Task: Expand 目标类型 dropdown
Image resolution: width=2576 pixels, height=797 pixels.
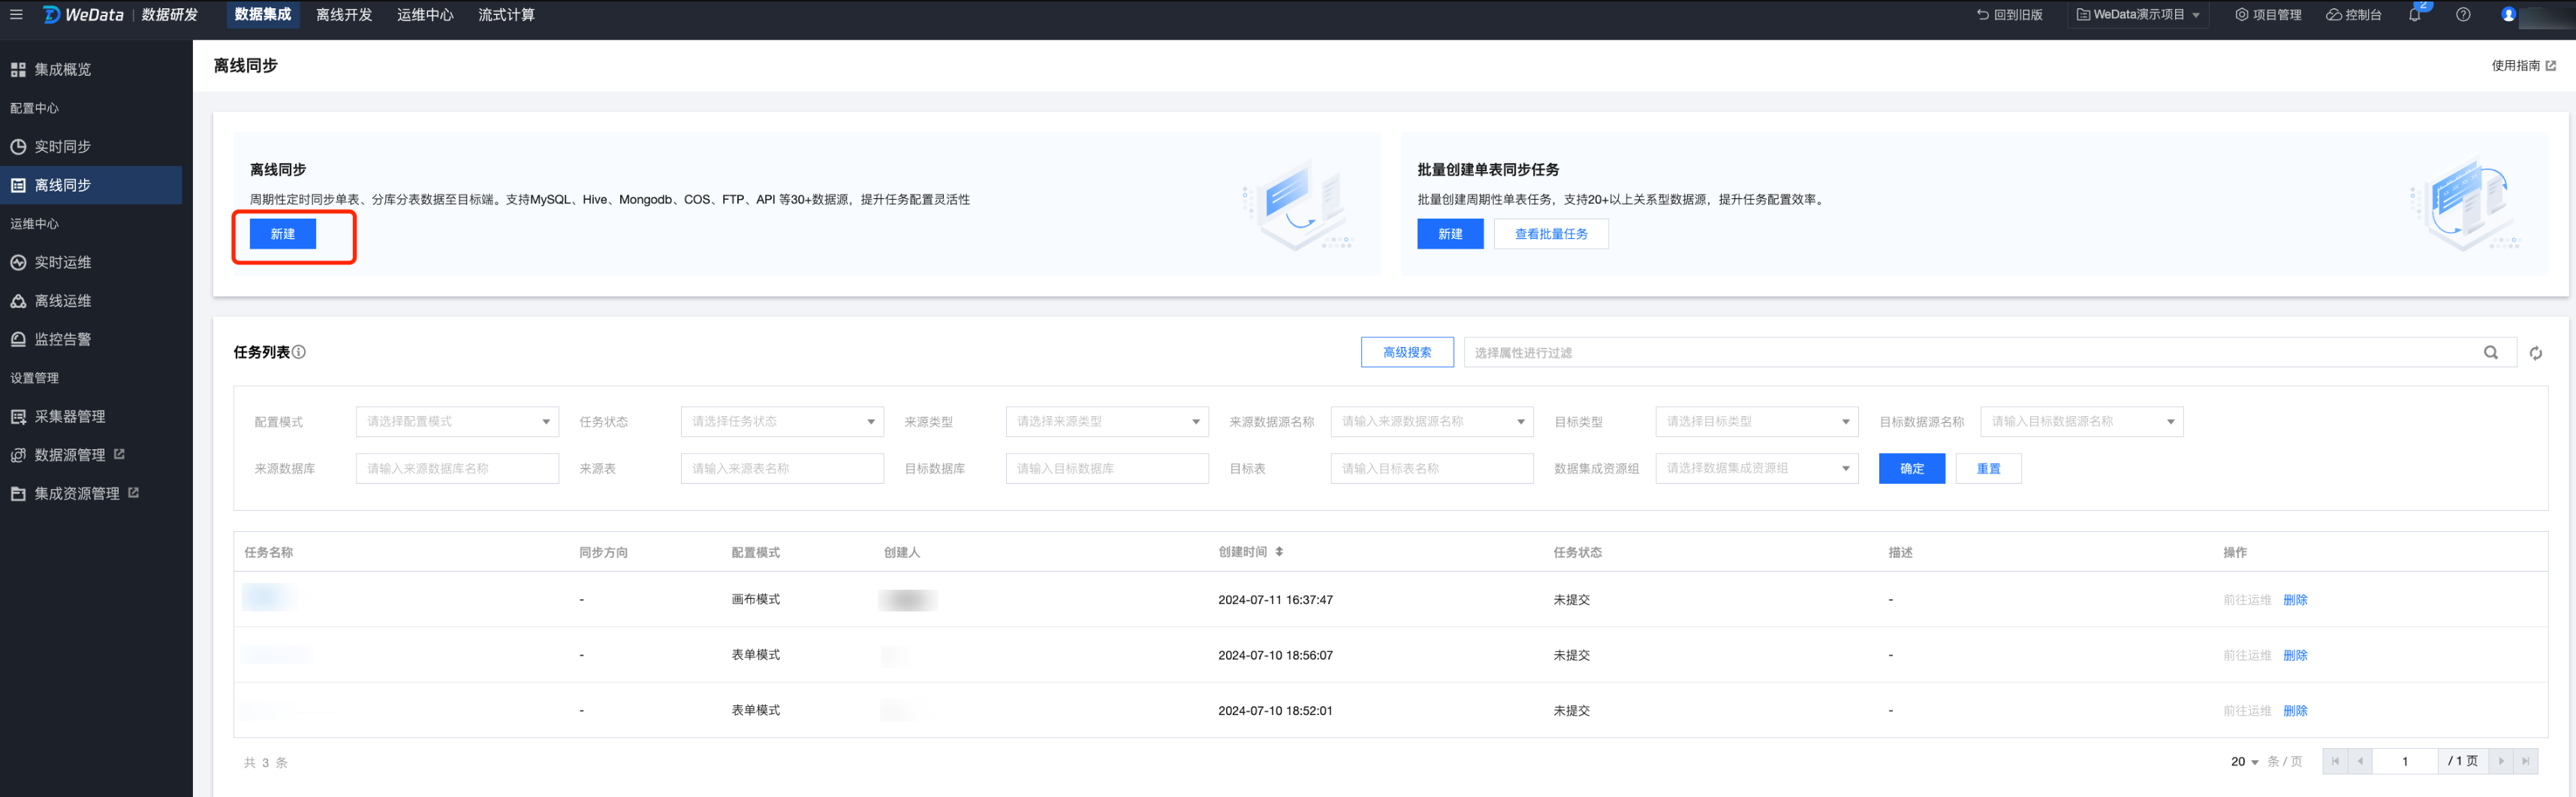Action: (1757, 421)
